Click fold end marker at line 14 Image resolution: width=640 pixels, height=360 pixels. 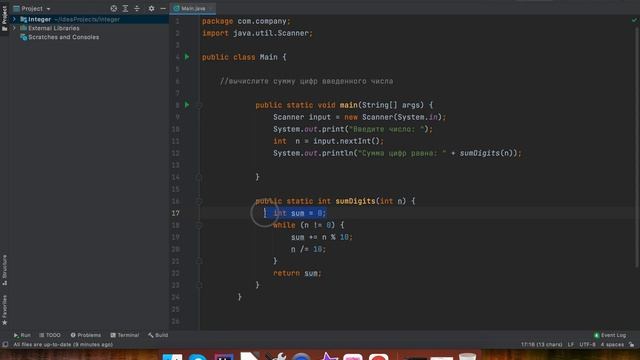[199, 177]
